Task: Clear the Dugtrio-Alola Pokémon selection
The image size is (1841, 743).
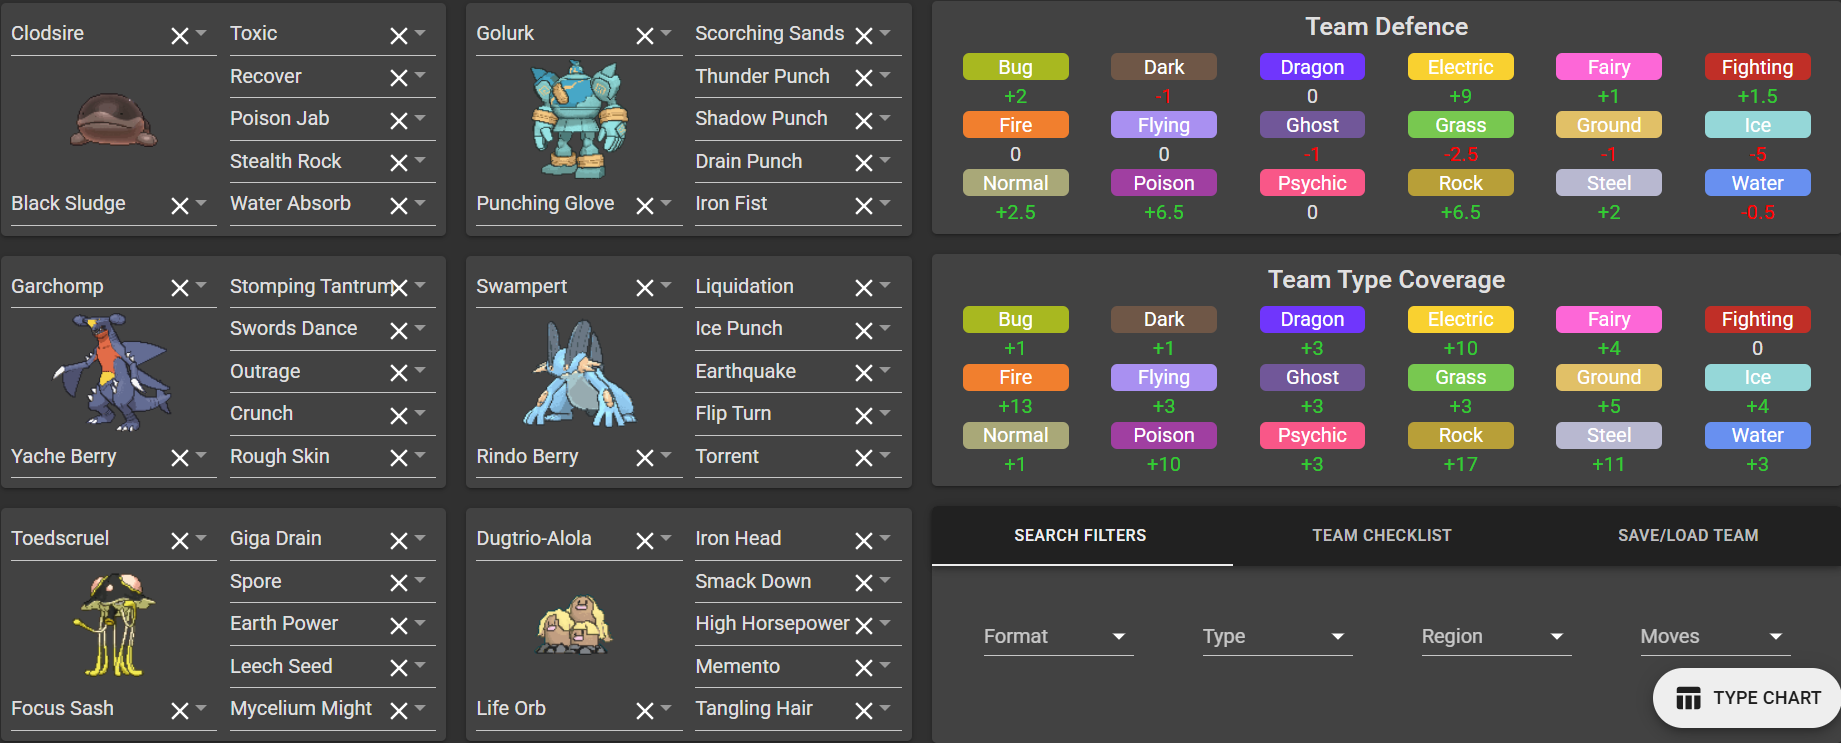Action: point(645,541)
